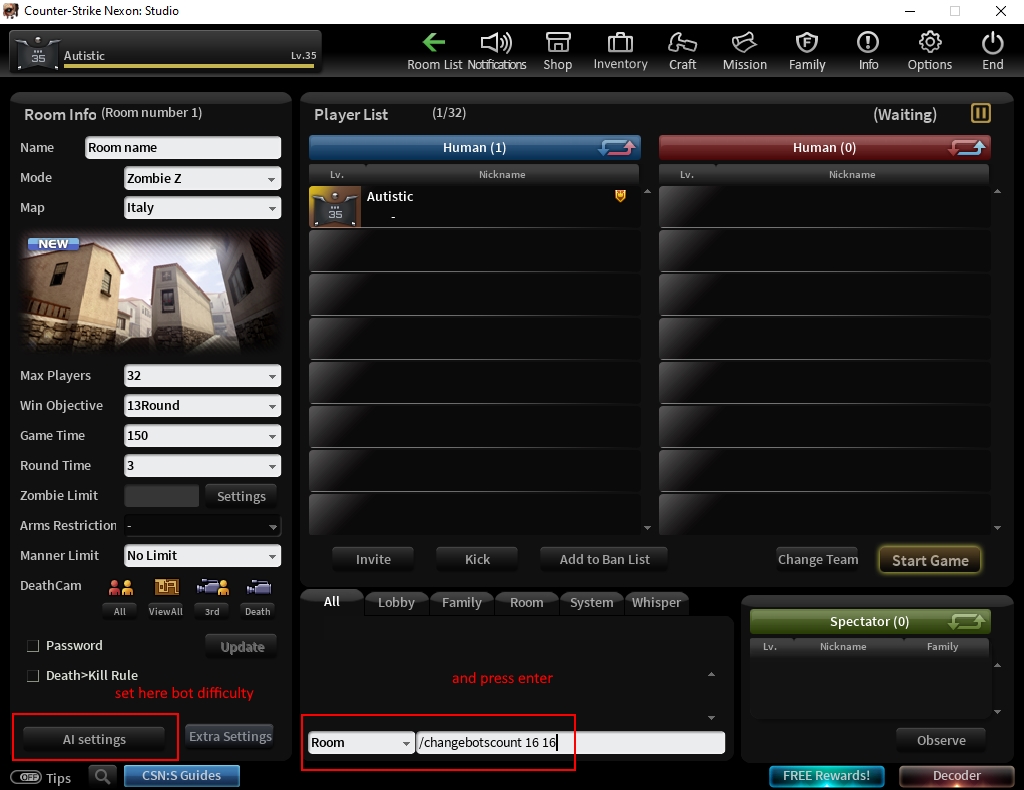The height and width of the screenshot is (790, 1024).
Task: Open the Mission panel
Action: pos(744,52)
